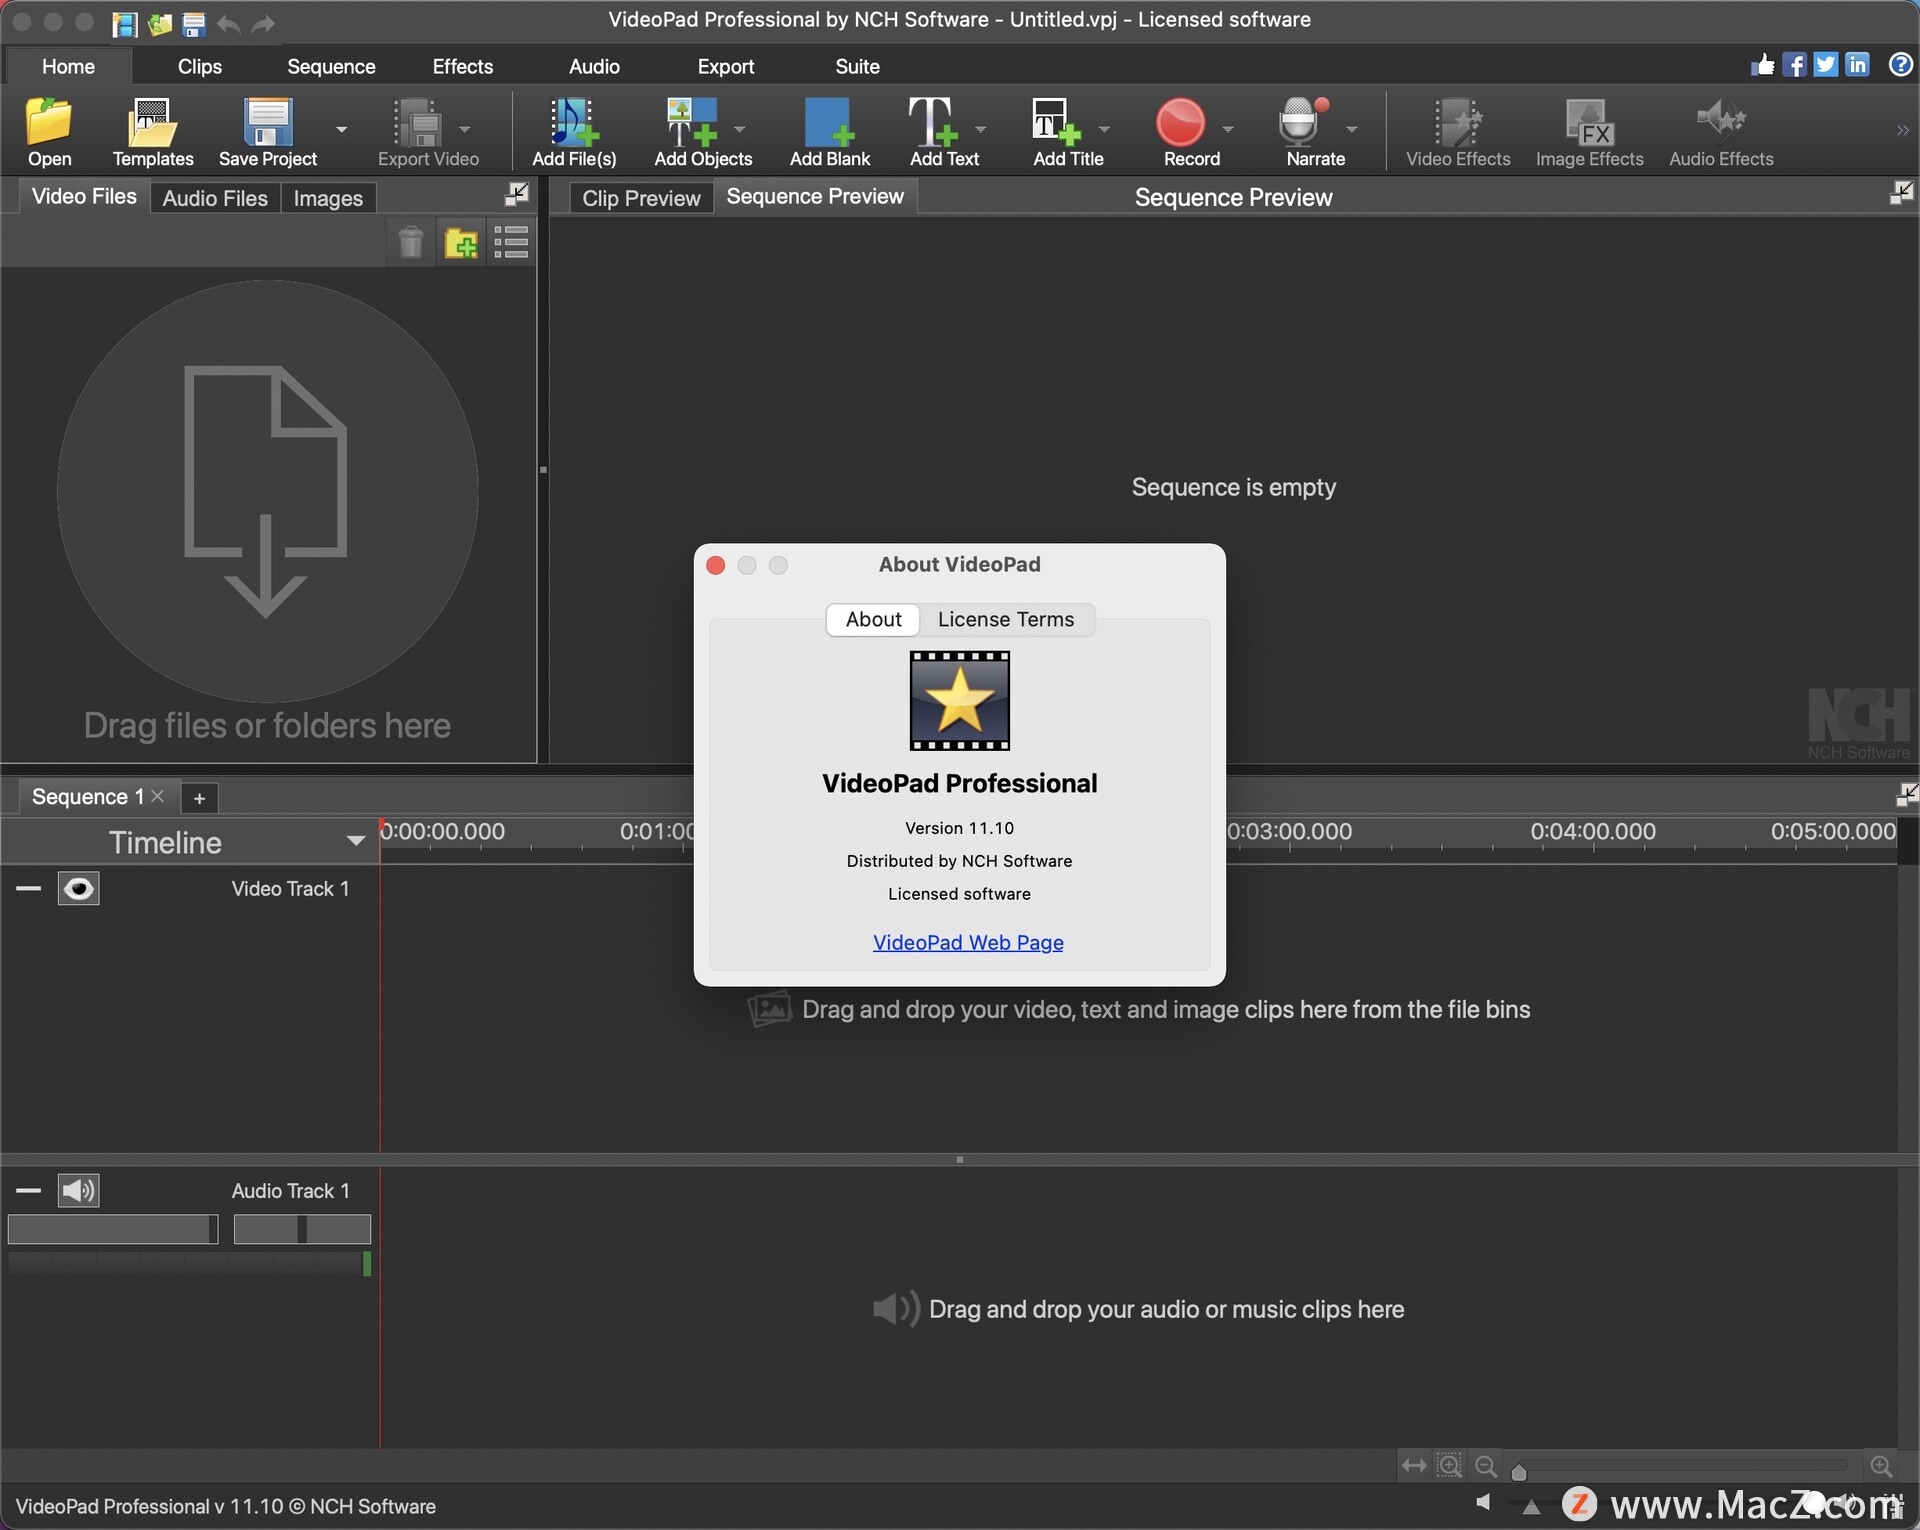The height and width of the screenshot is (1530, 1920).
Task: Open the Export ribbon tab
Action: pos(725,66)
